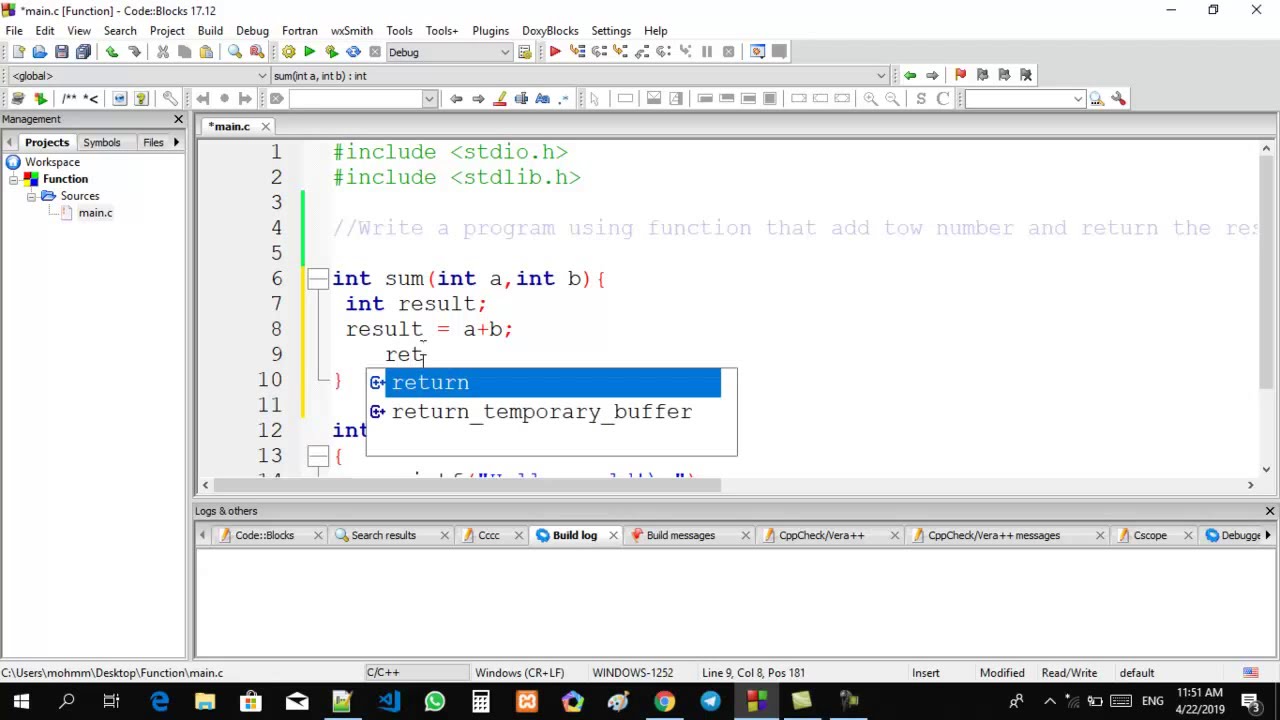Viewport: 1280px width, 720px height.
Task: Open the Build messages log tab
Action: pyautogui.click(x=680, y=536)
